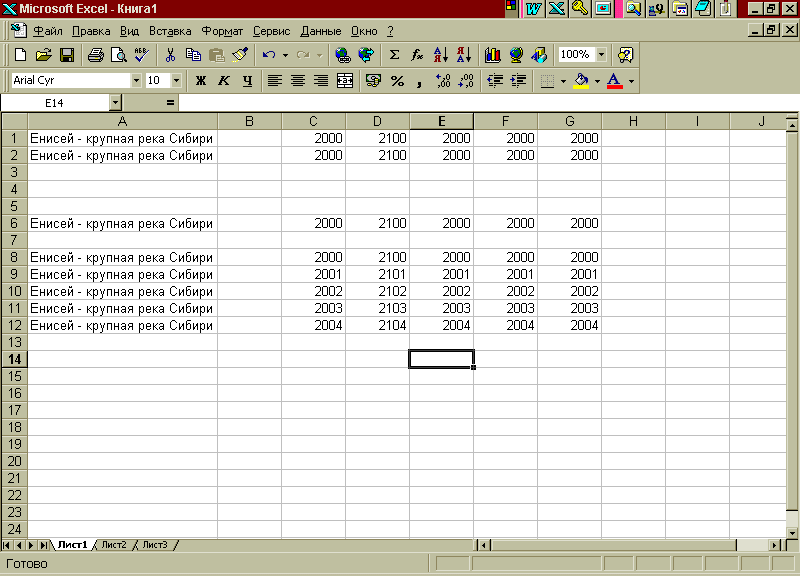Open the Сервис menu

pyautogui.click(x=271, y=31)
